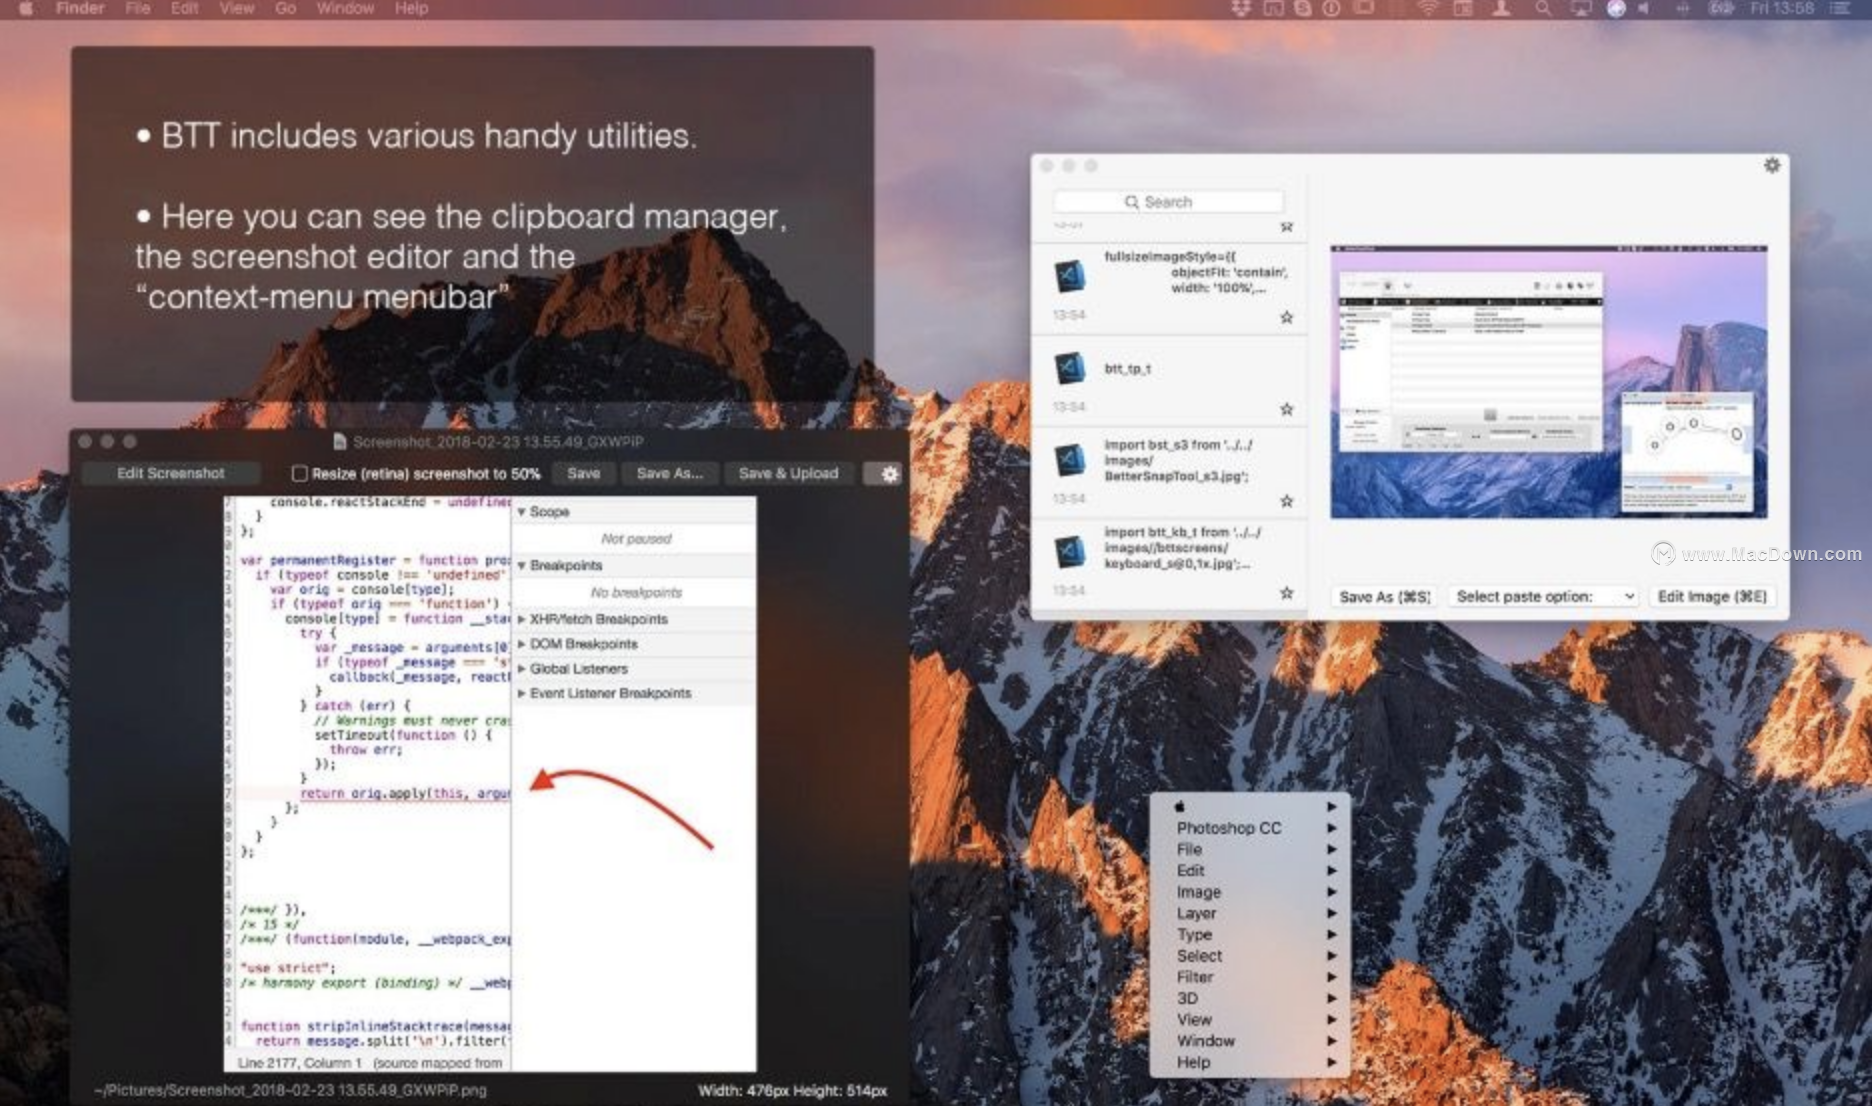Expand XHR/fetch Breakpoints section
Viewport: 1872px width, 1106px height.
(x=521, y=620)
